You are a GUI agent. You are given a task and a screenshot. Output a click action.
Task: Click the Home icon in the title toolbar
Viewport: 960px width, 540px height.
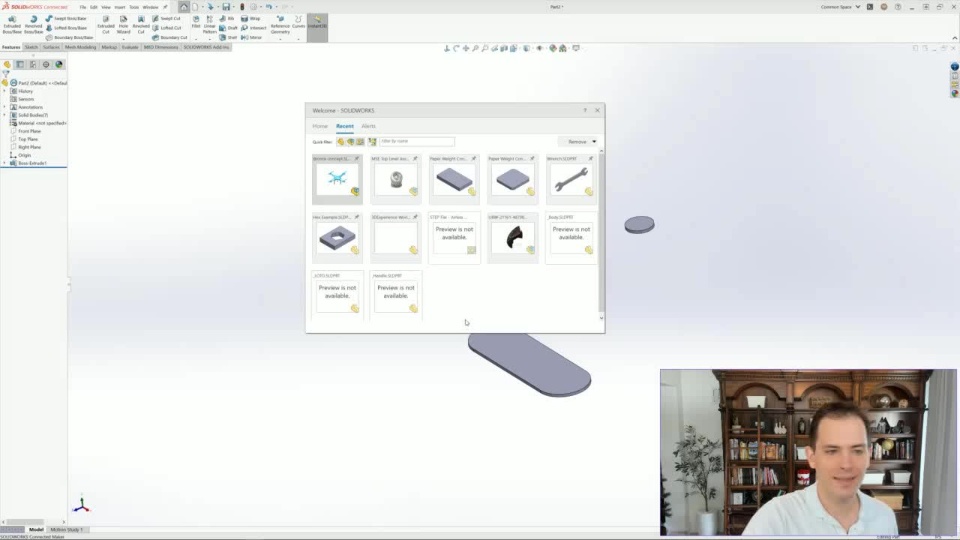[x=184, y=7]
